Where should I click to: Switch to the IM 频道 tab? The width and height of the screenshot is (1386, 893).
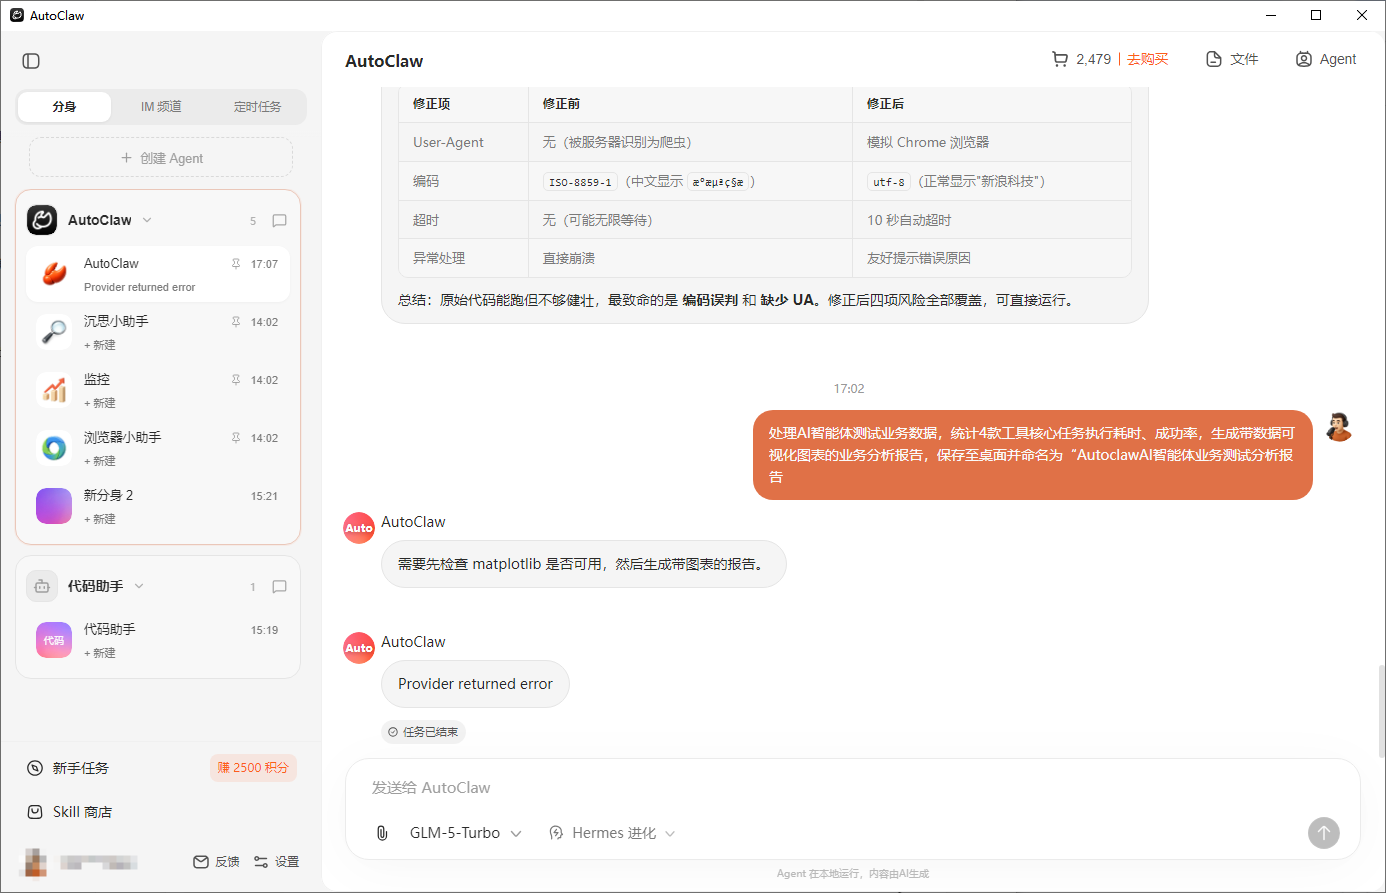(161, 106)
